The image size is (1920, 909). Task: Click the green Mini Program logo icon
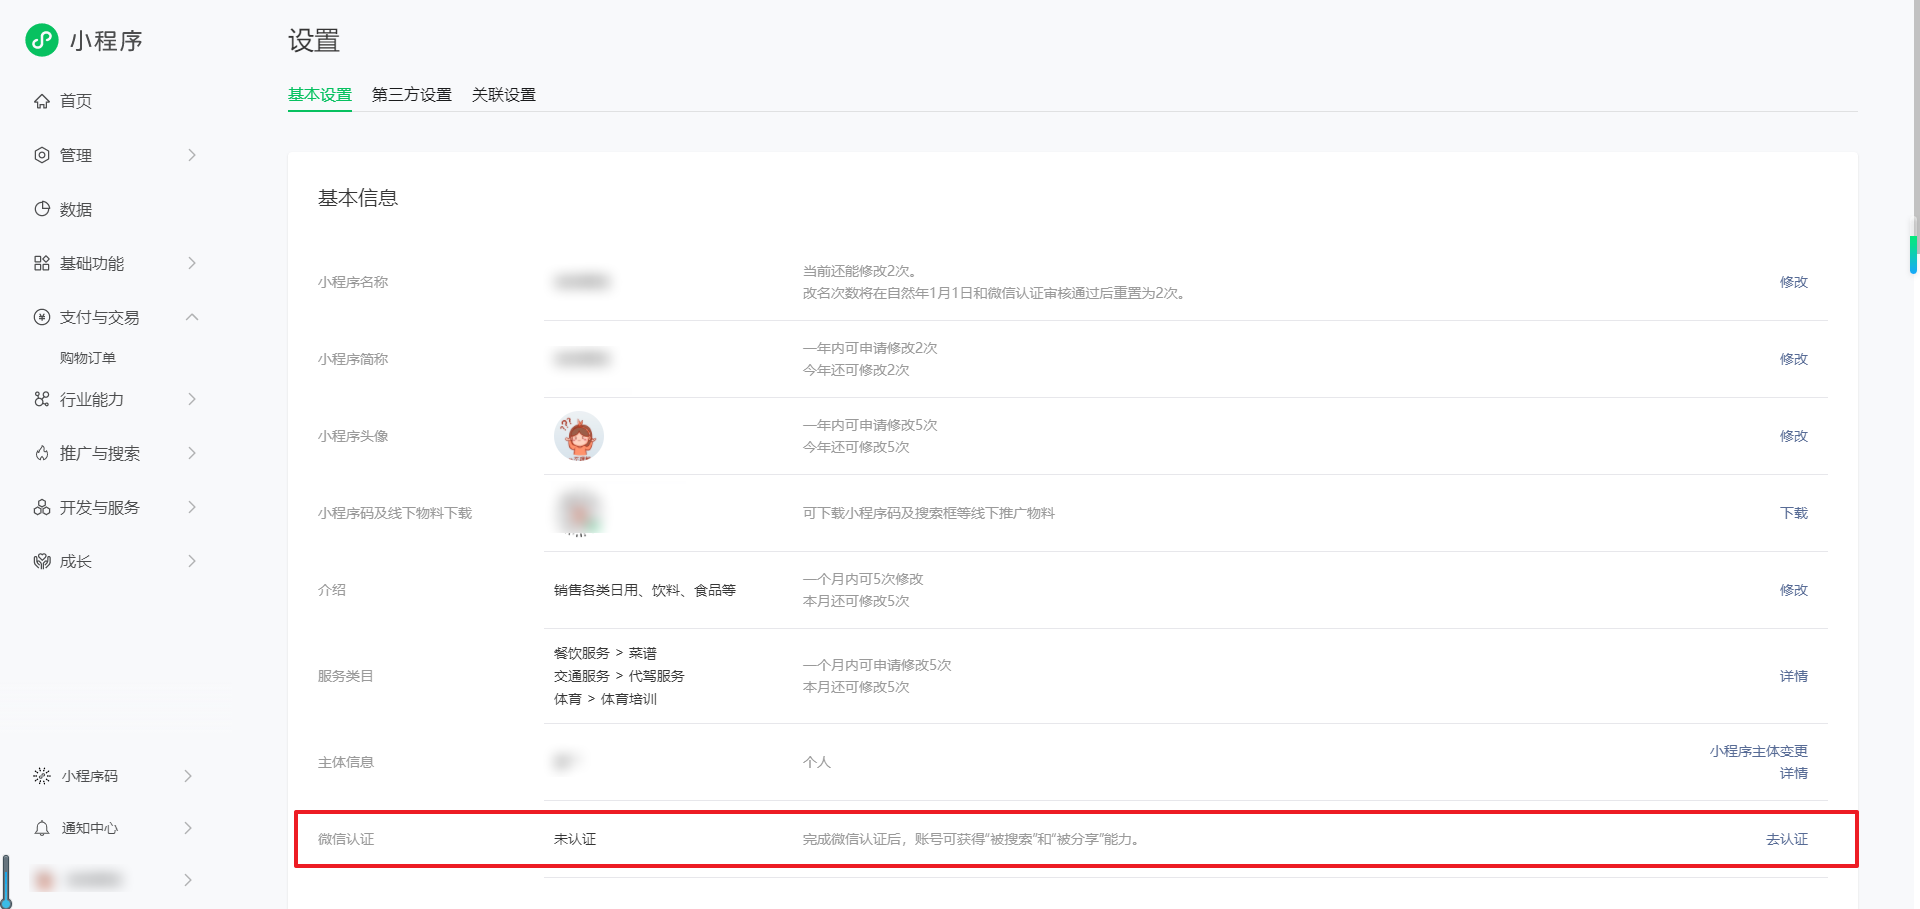click(x=41, y=40)
